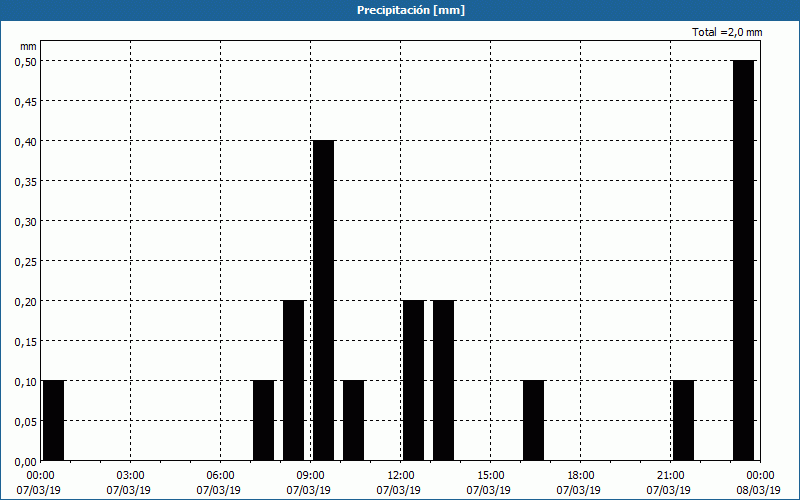Click the 0,50 y-axis value label
This screenshot has width=800, height=500.
(26, 61)
